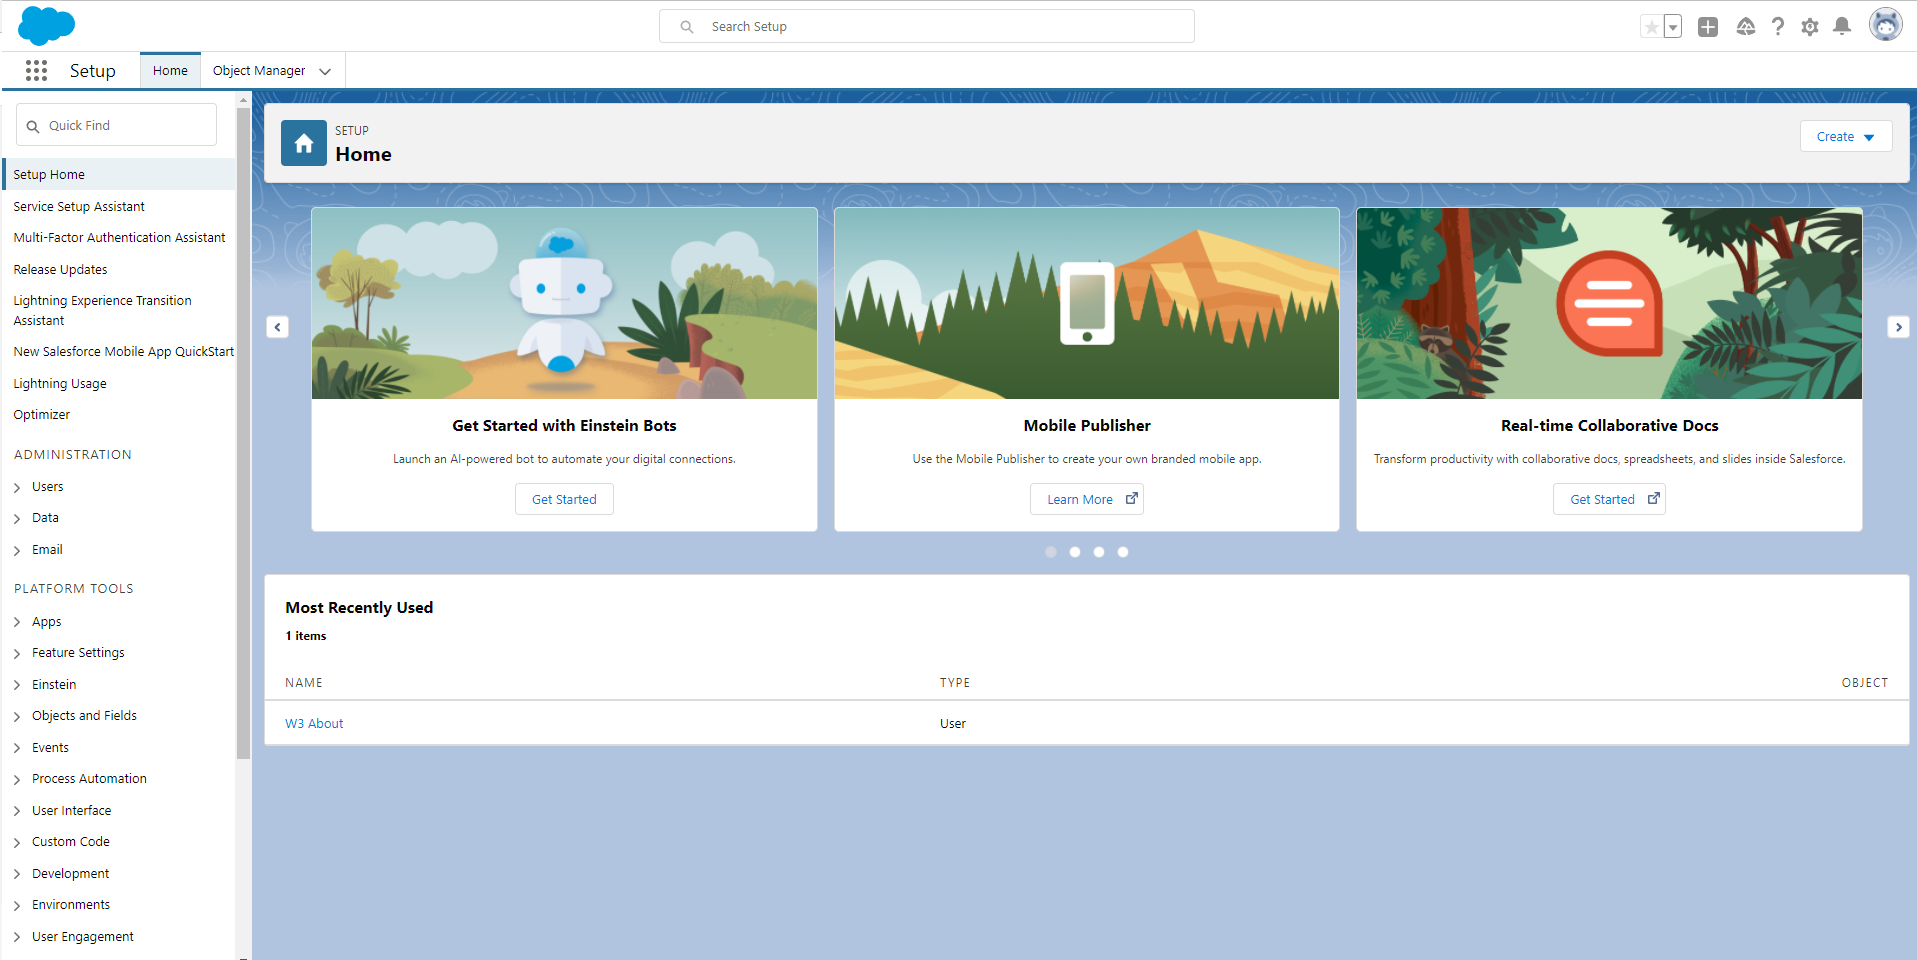Click the sidebar vertical scrollbar

click(243, 432)
